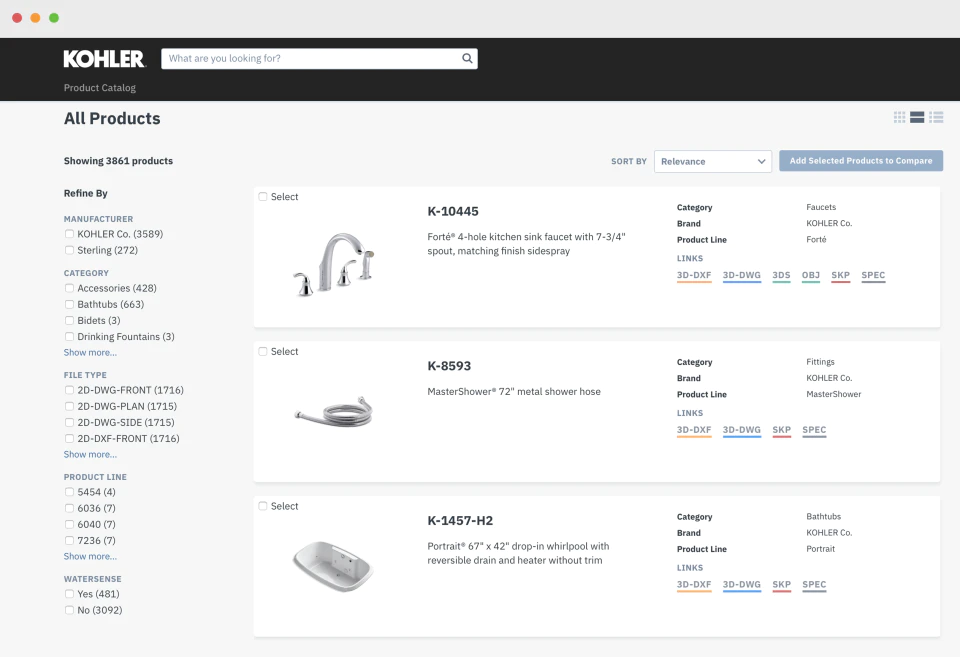This screenshot has width=960, height=657.
Task: Download 3D-DXF file for K-1457-H2
Action: pos(694,585)
